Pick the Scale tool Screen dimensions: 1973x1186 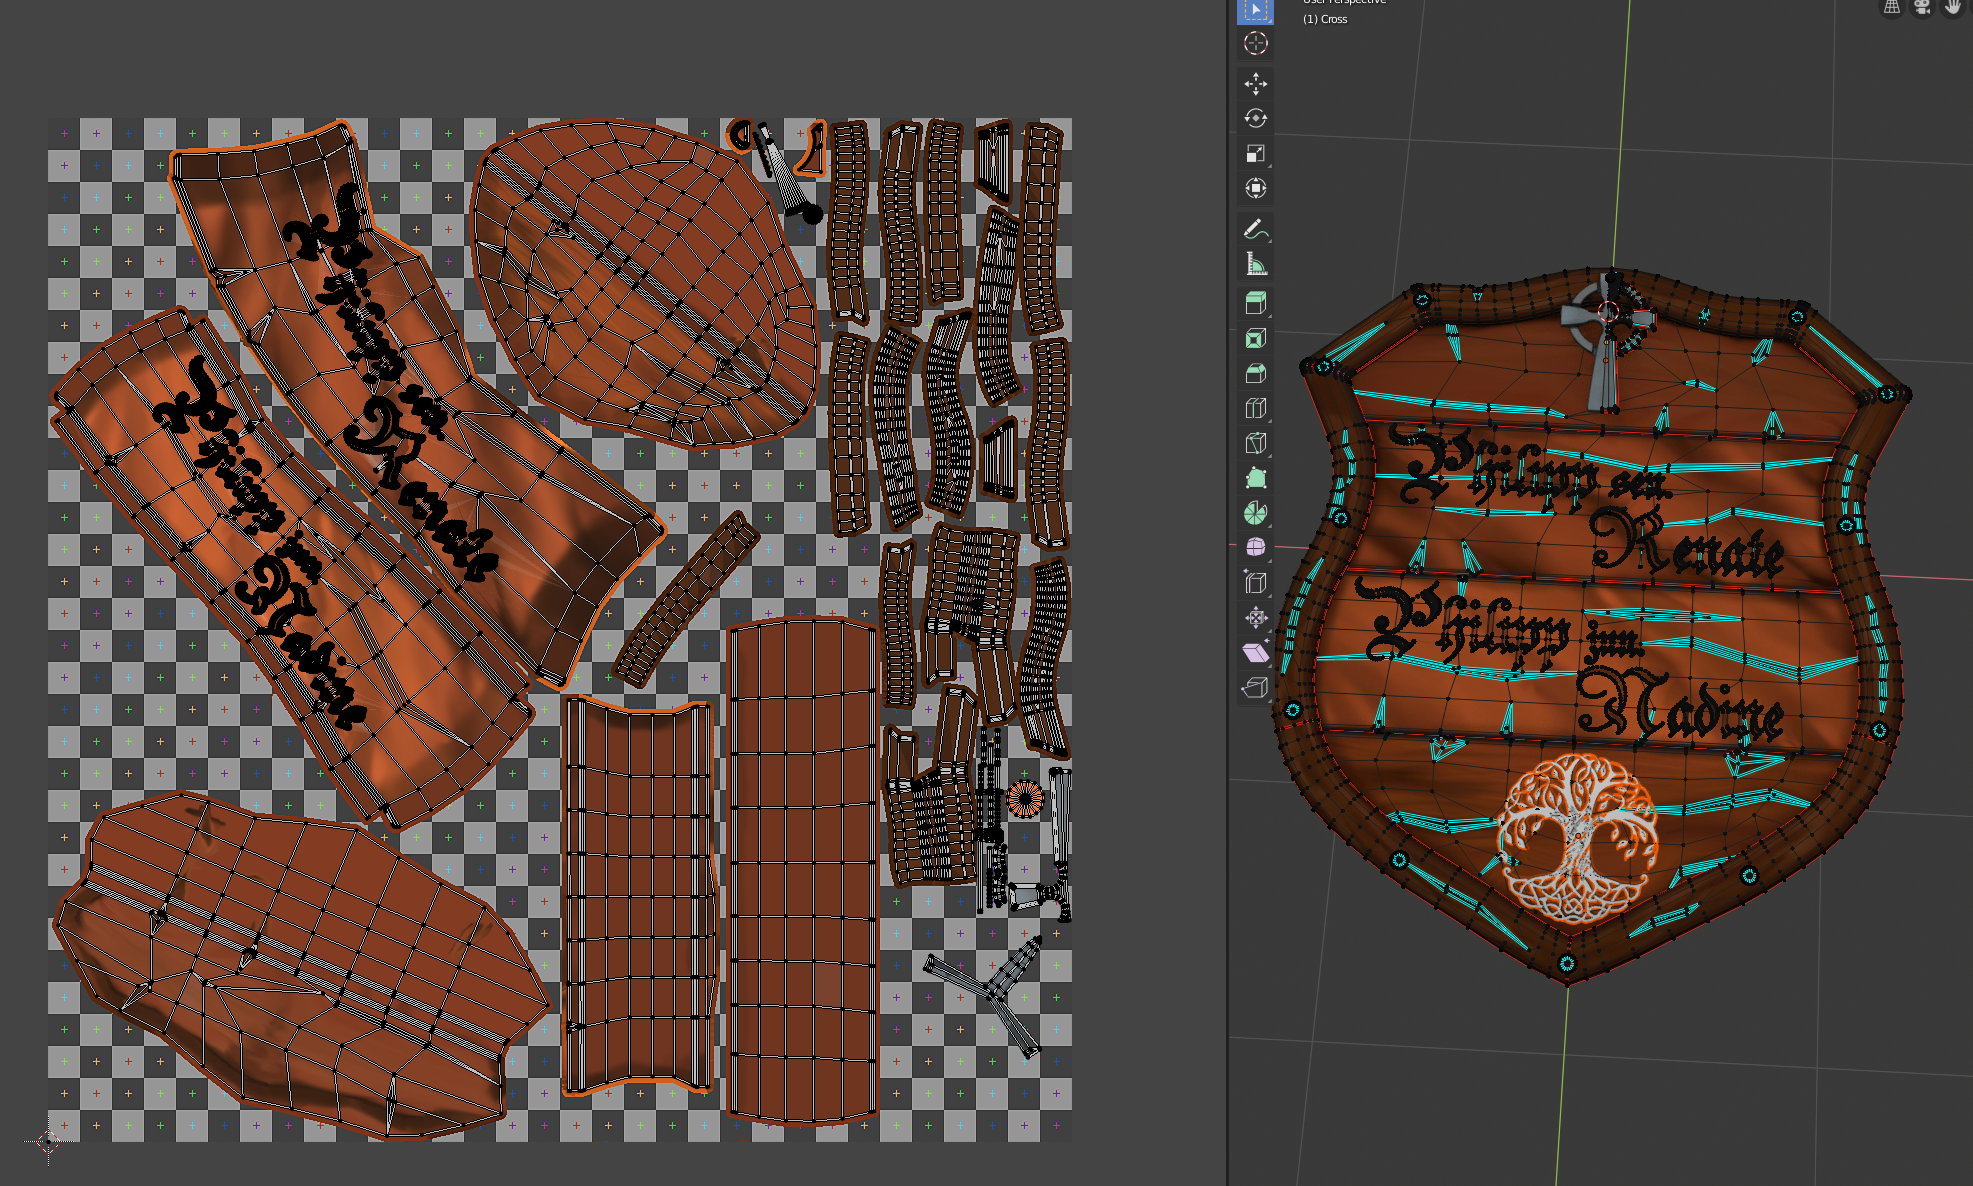(x=1255, y=153)
